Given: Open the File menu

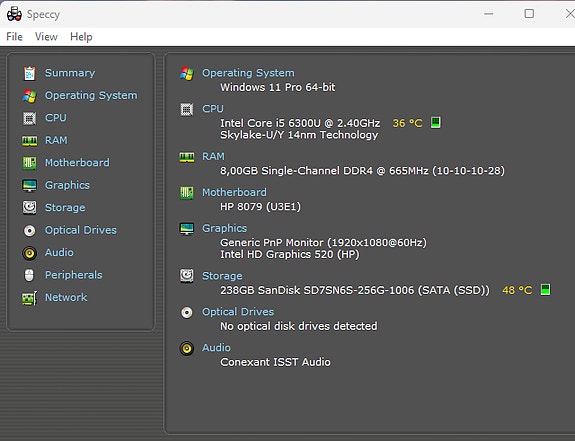Looking at the screenshot, I should coord(14,37).
